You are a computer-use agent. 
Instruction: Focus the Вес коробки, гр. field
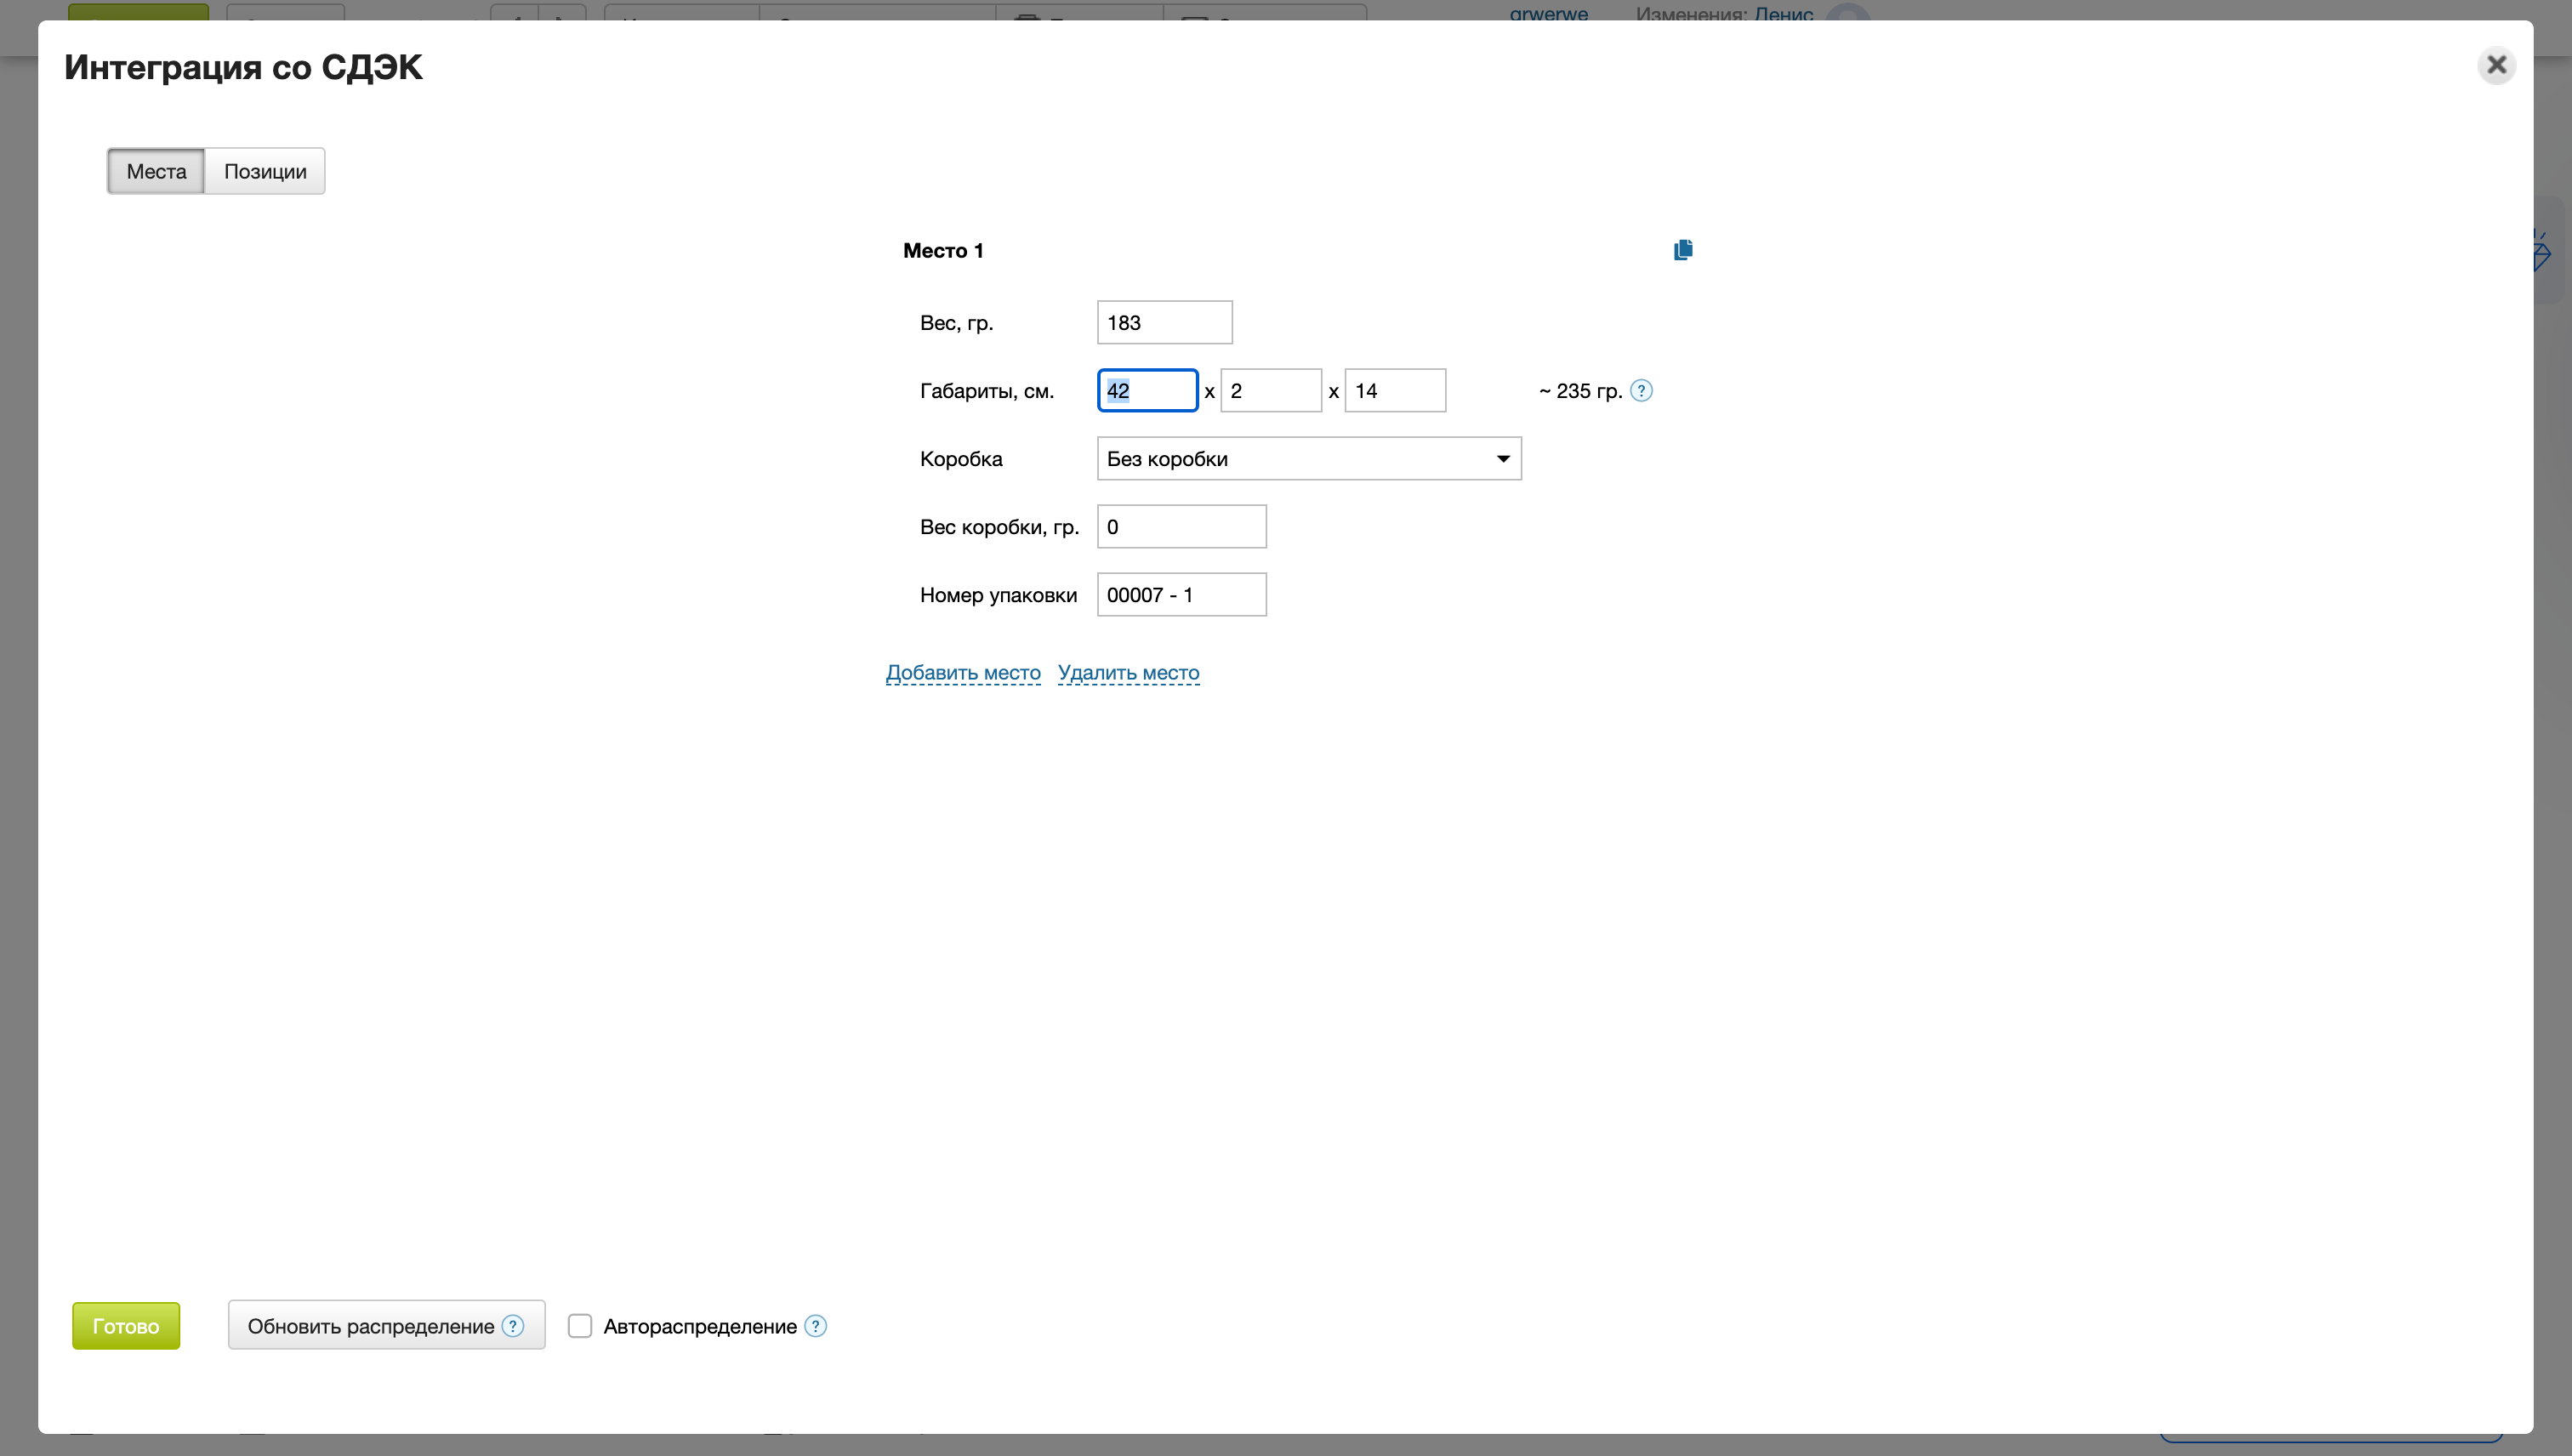coord(1181,527)
